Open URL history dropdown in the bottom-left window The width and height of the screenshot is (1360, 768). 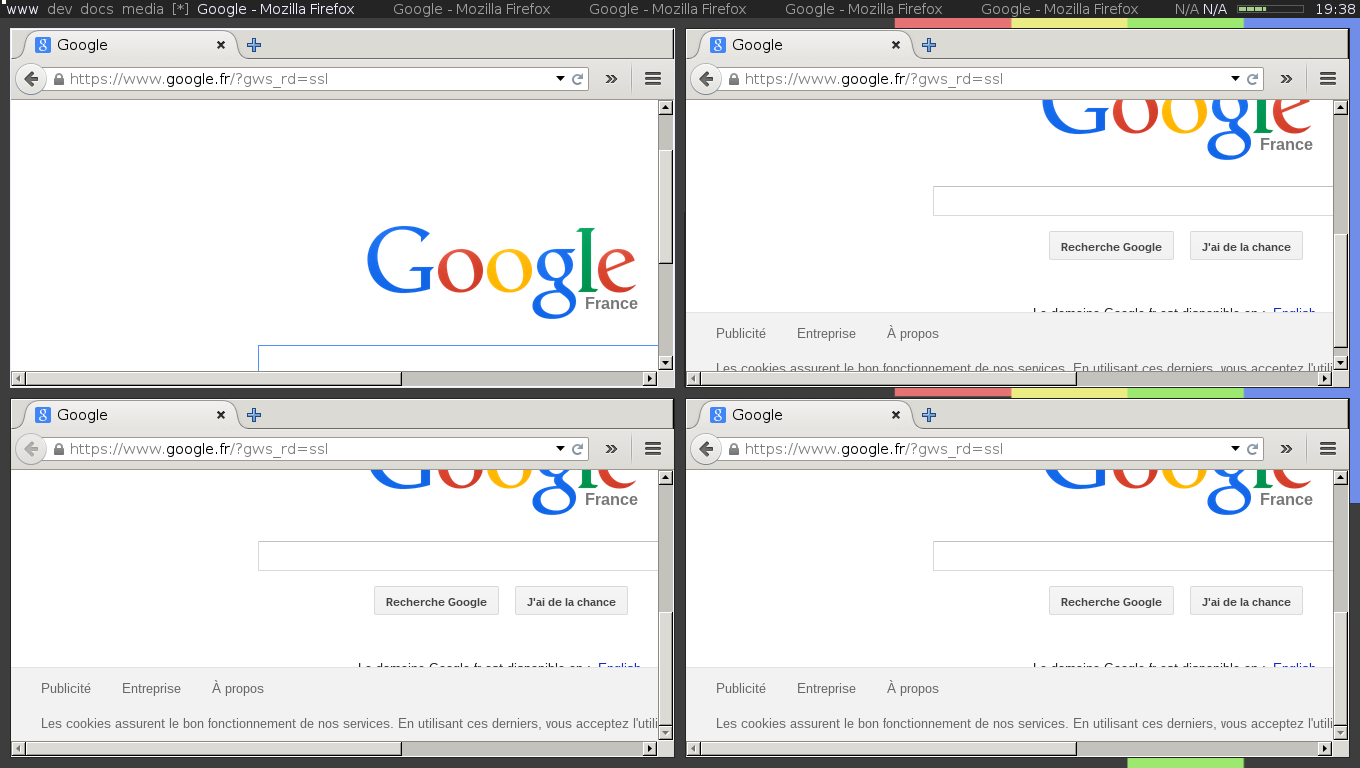(x=560, y=449)
